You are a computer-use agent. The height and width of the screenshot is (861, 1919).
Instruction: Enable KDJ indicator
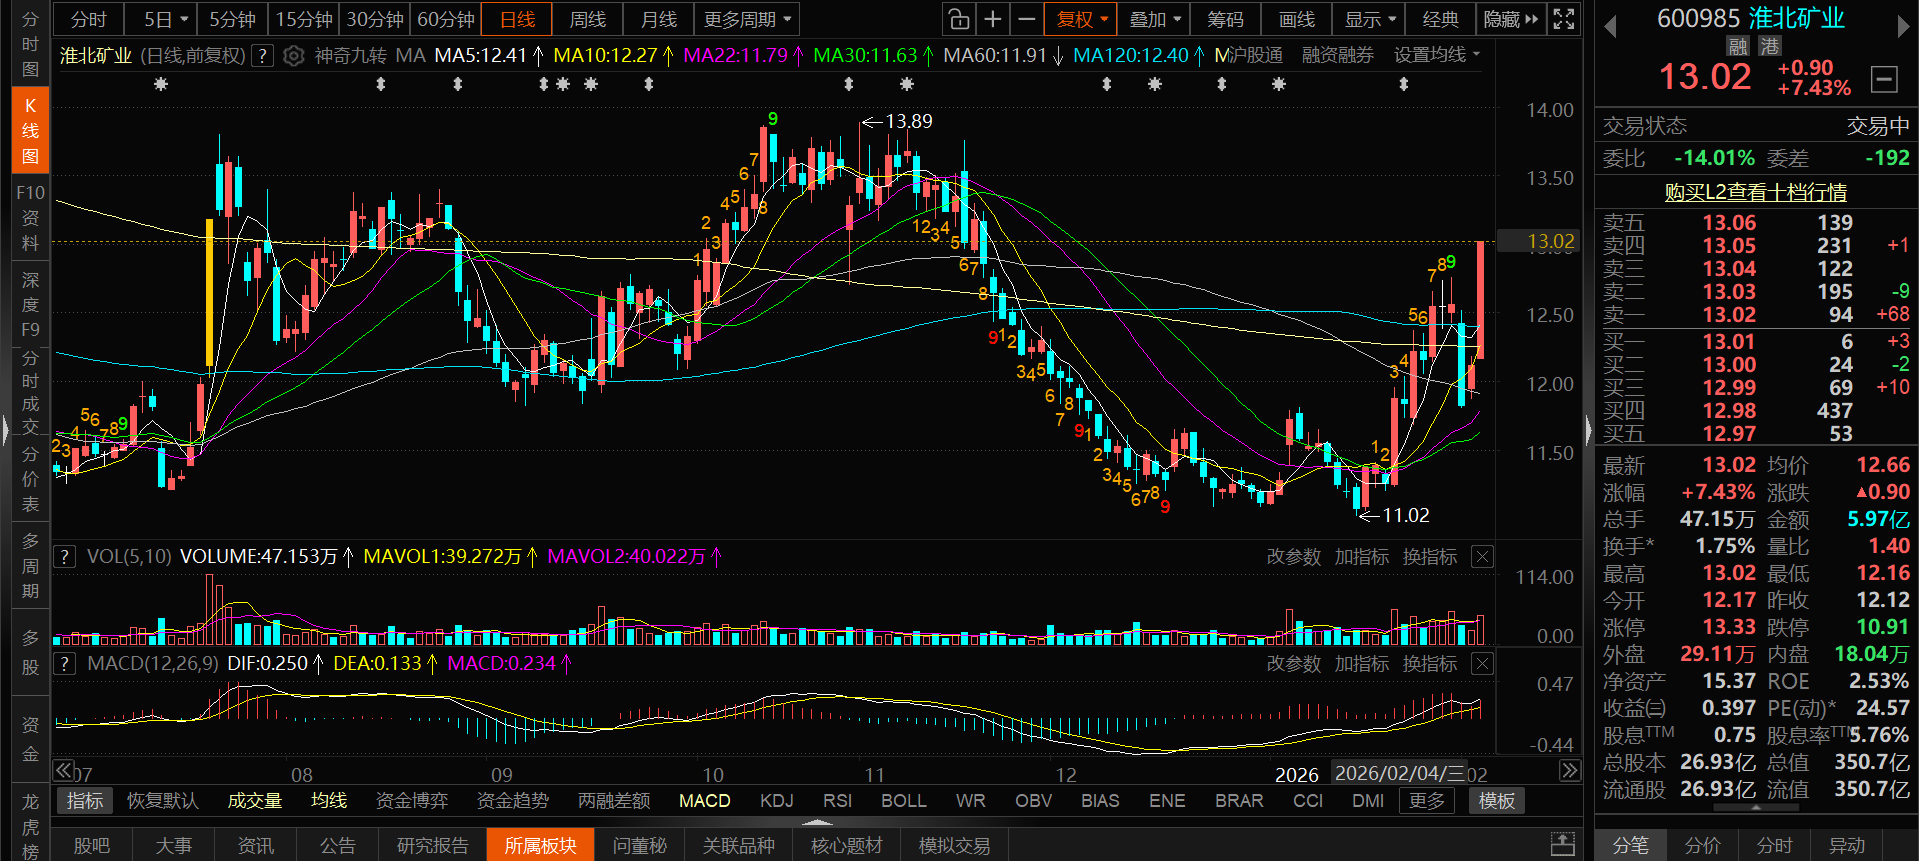(776, 801)
